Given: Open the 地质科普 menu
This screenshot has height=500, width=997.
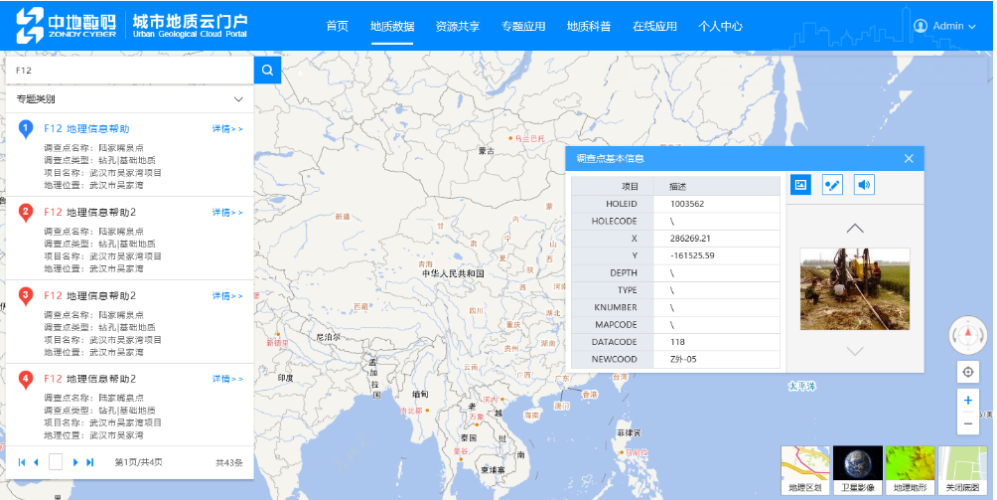Looking at the screenshot, I should 589,27.
